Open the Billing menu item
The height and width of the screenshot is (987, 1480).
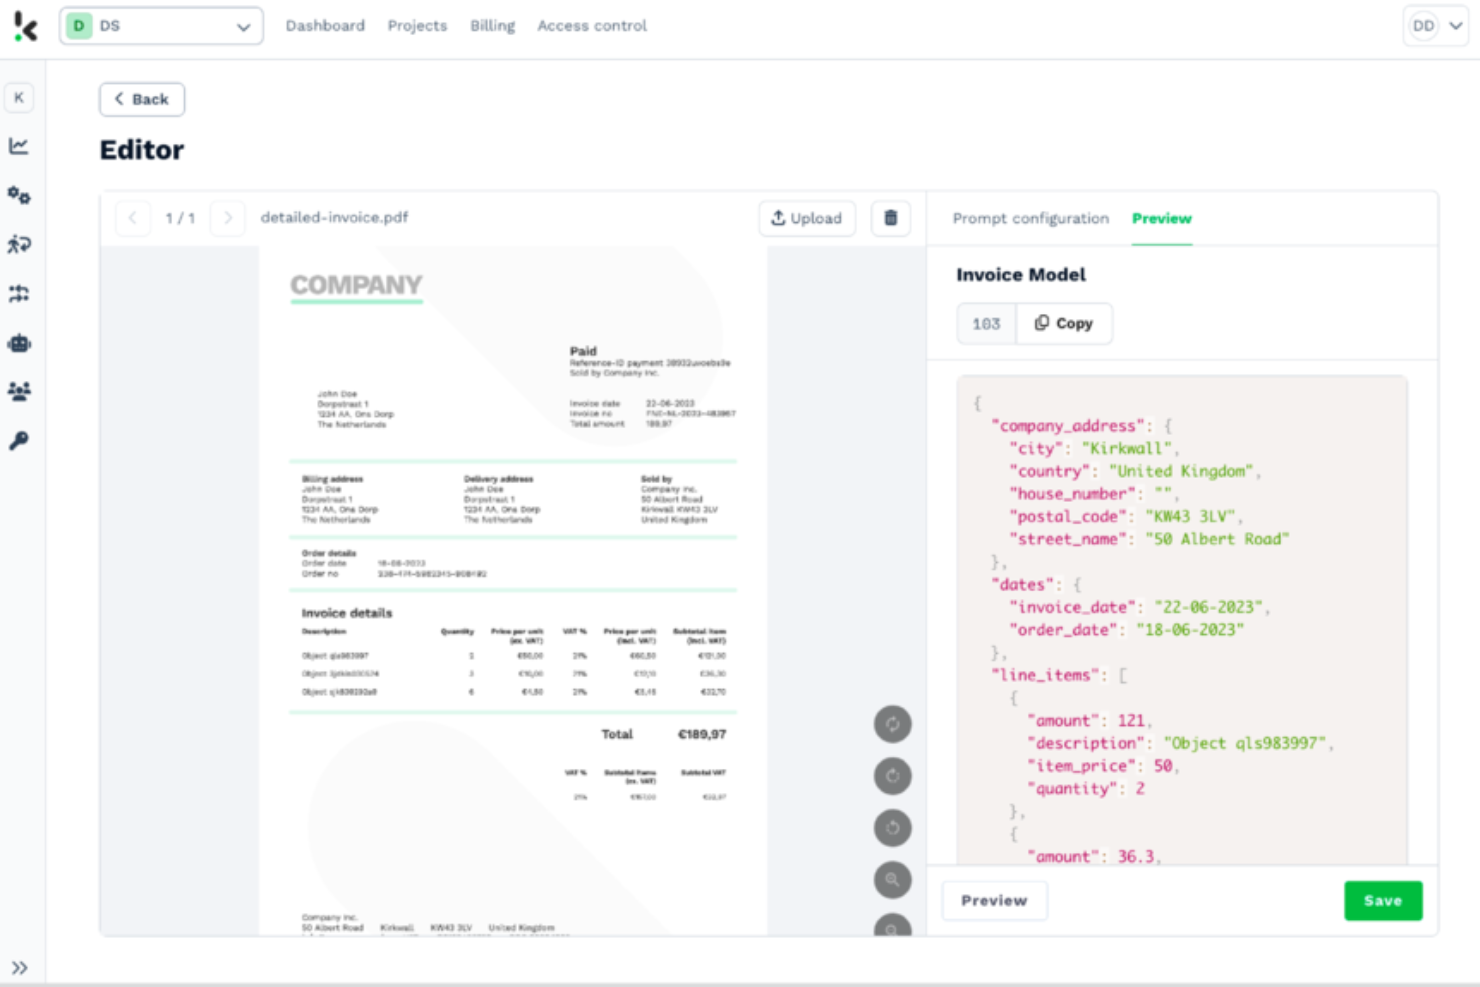pos(493,26)
